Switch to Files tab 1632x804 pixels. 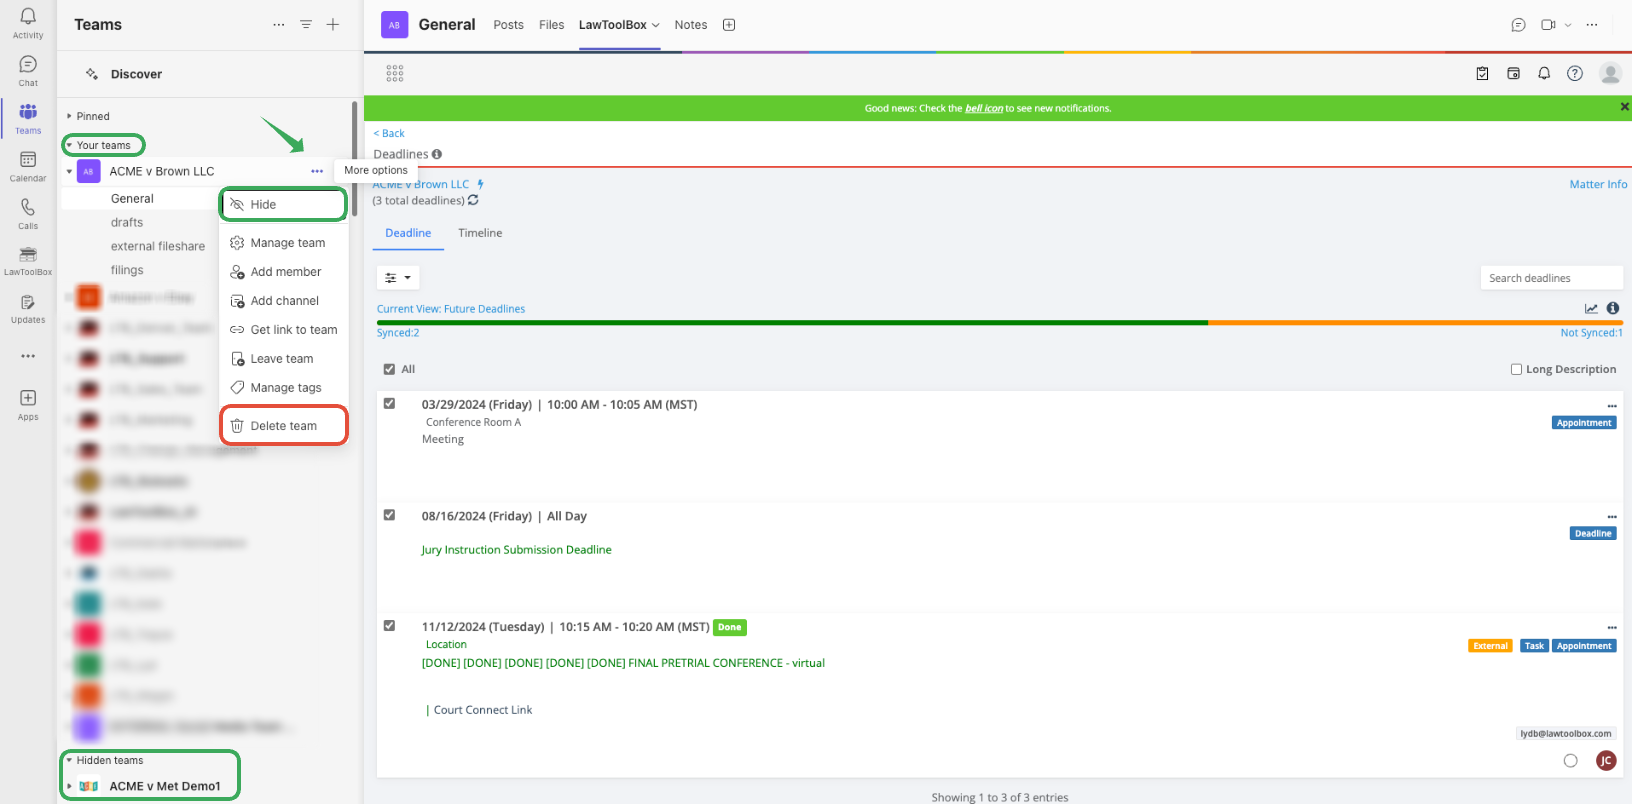[x=552, y=25]
